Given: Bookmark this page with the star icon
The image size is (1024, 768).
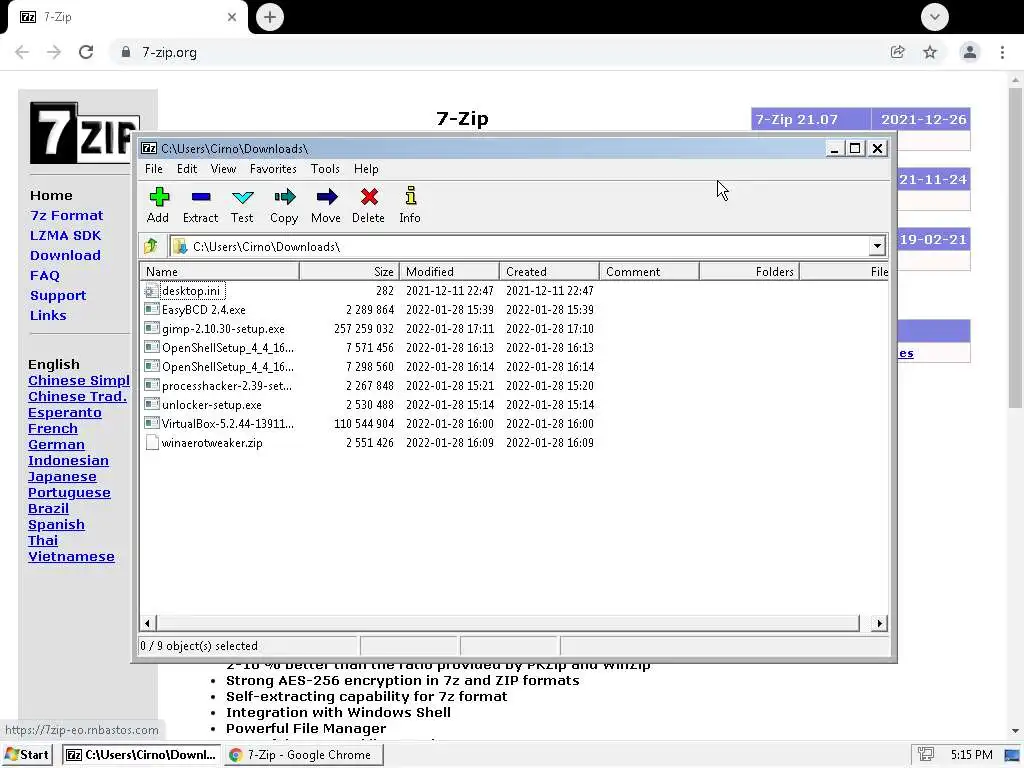Looking at the screenshot, I should click(x=930, y=52).
